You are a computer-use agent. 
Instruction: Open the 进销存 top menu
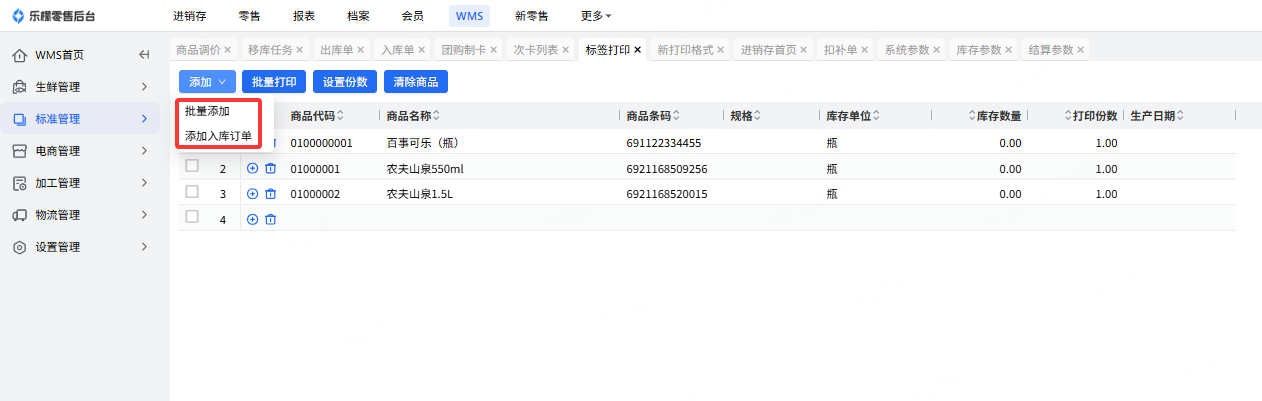click(x=189, y=16)
